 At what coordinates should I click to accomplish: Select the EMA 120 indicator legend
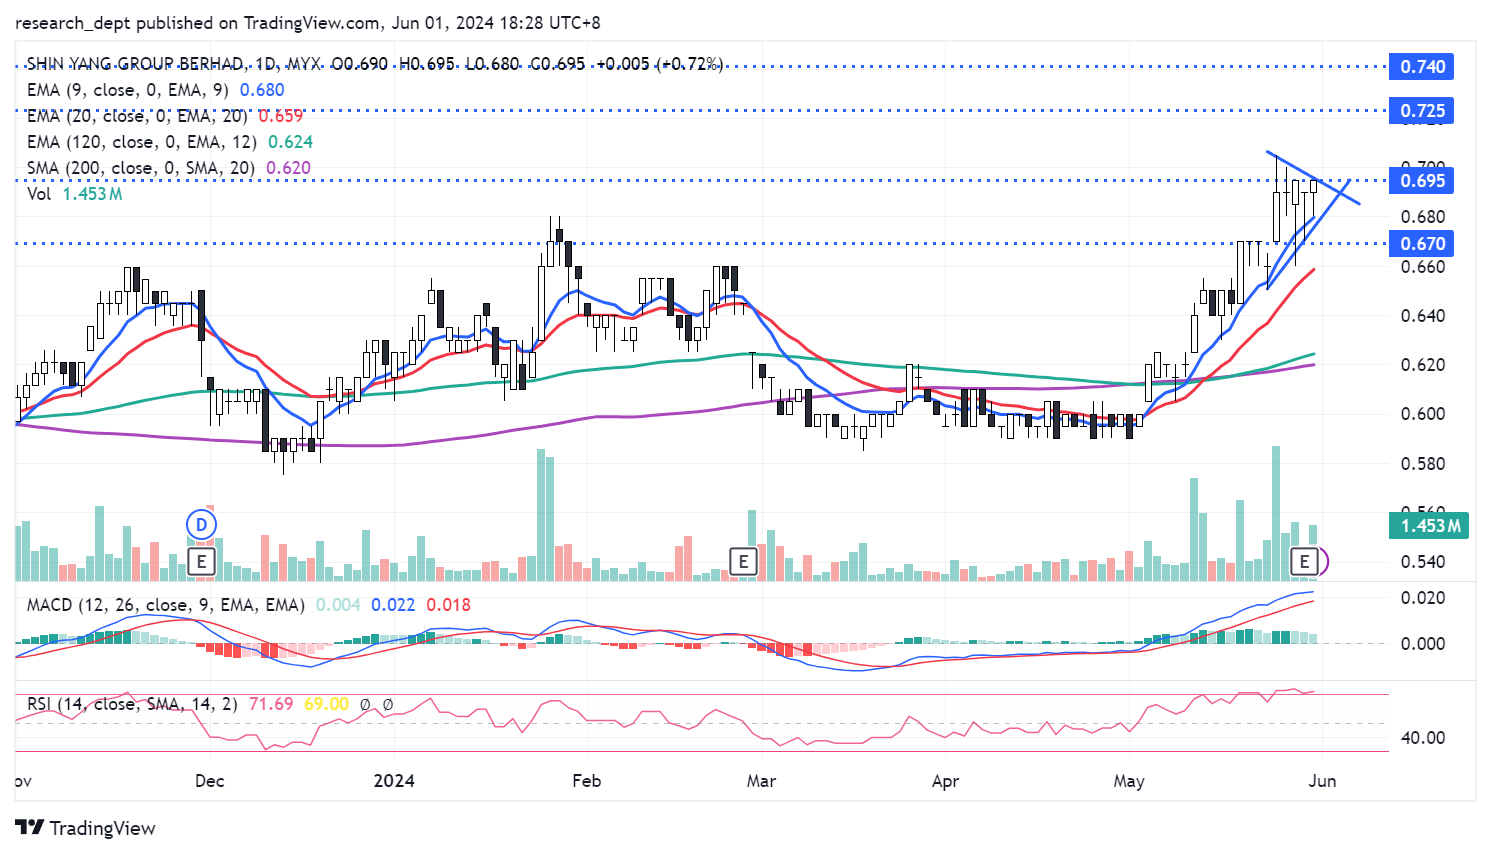point(141,142)
